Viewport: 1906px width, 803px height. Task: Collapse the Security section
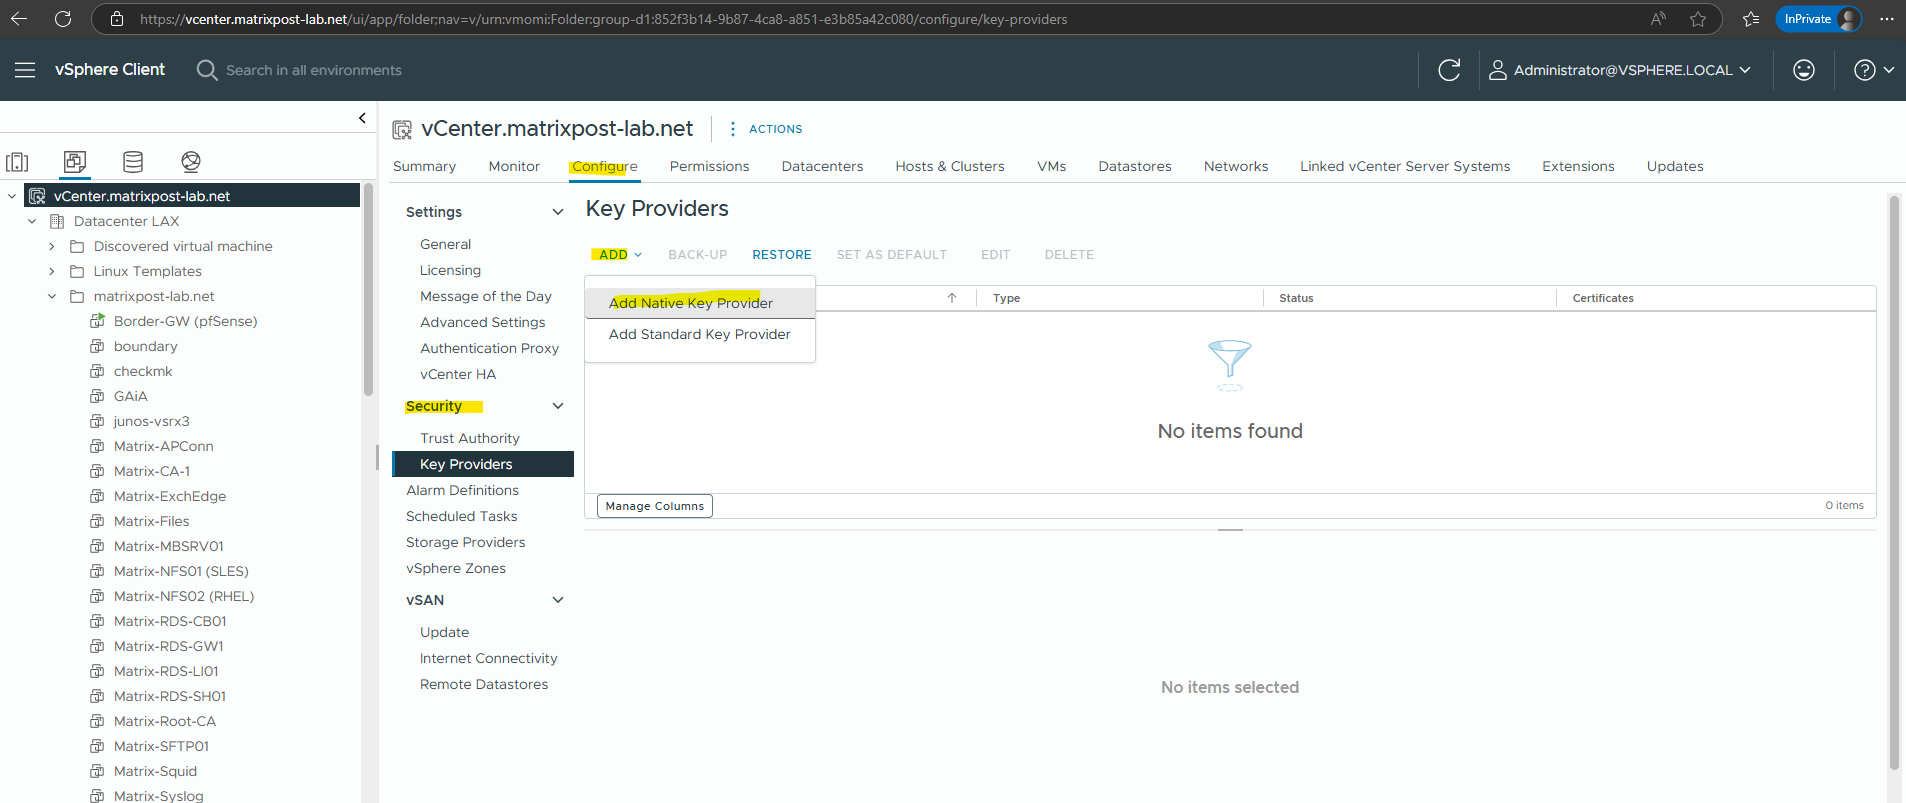(x=558, y=406)
